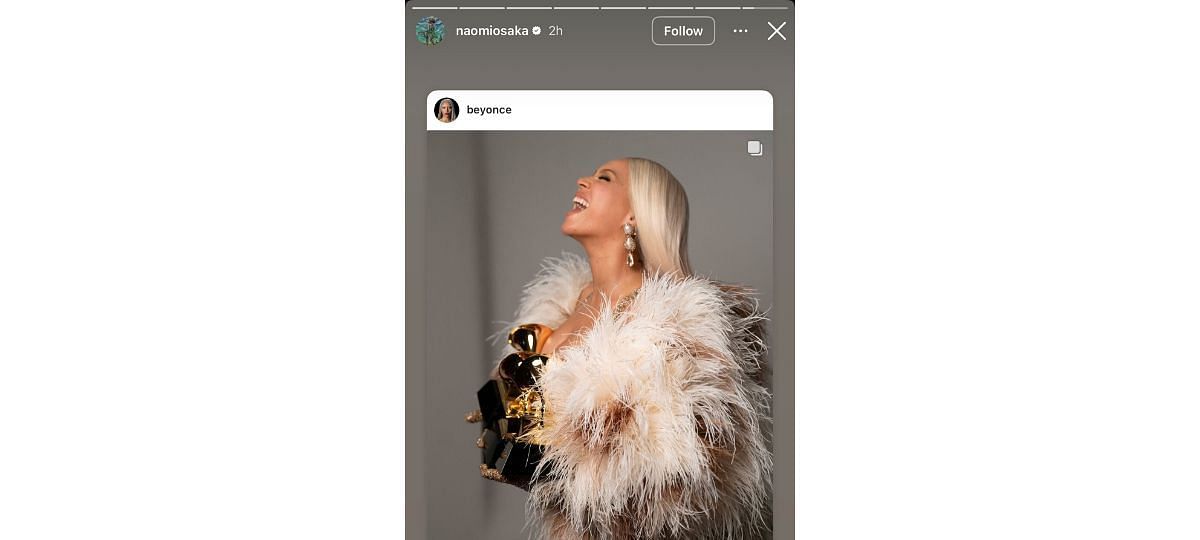This screenshot has width=1200, height=540.
Task: Close the story viewer with X
Action: point(777,31)
